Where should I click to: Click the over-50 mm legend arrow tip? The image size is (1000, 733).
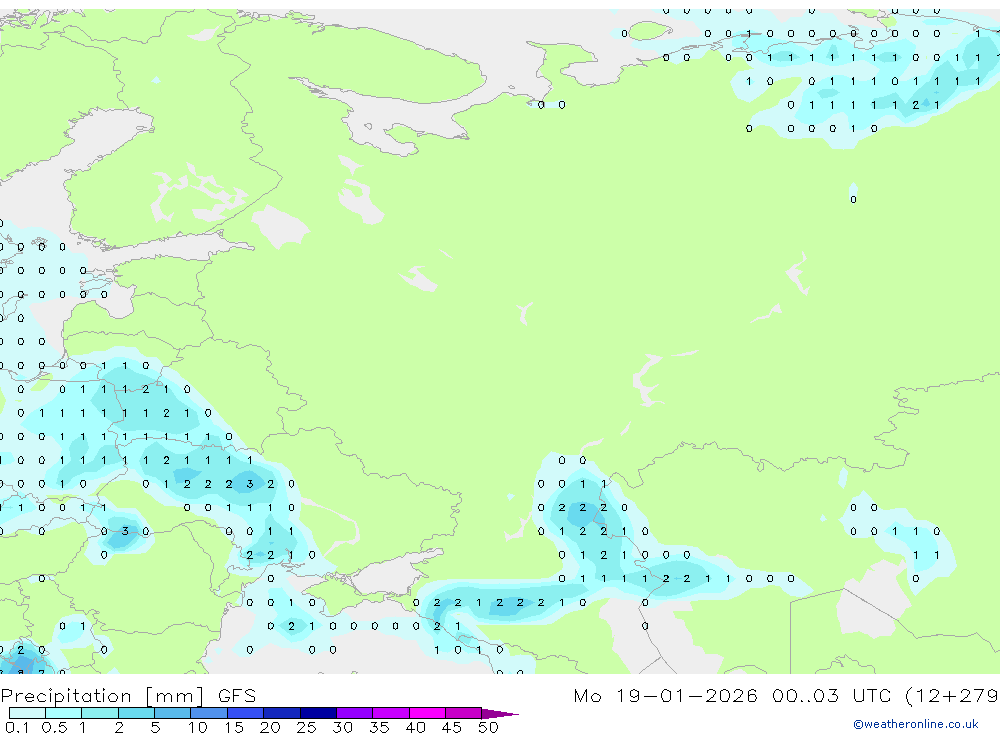(501, 714)
